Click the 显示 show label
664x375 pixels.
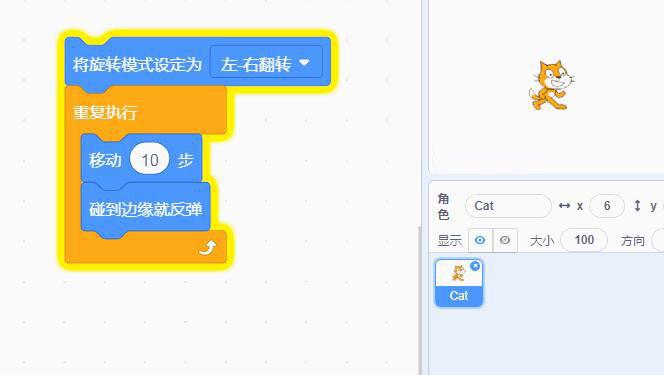click(x=449, y=240)
